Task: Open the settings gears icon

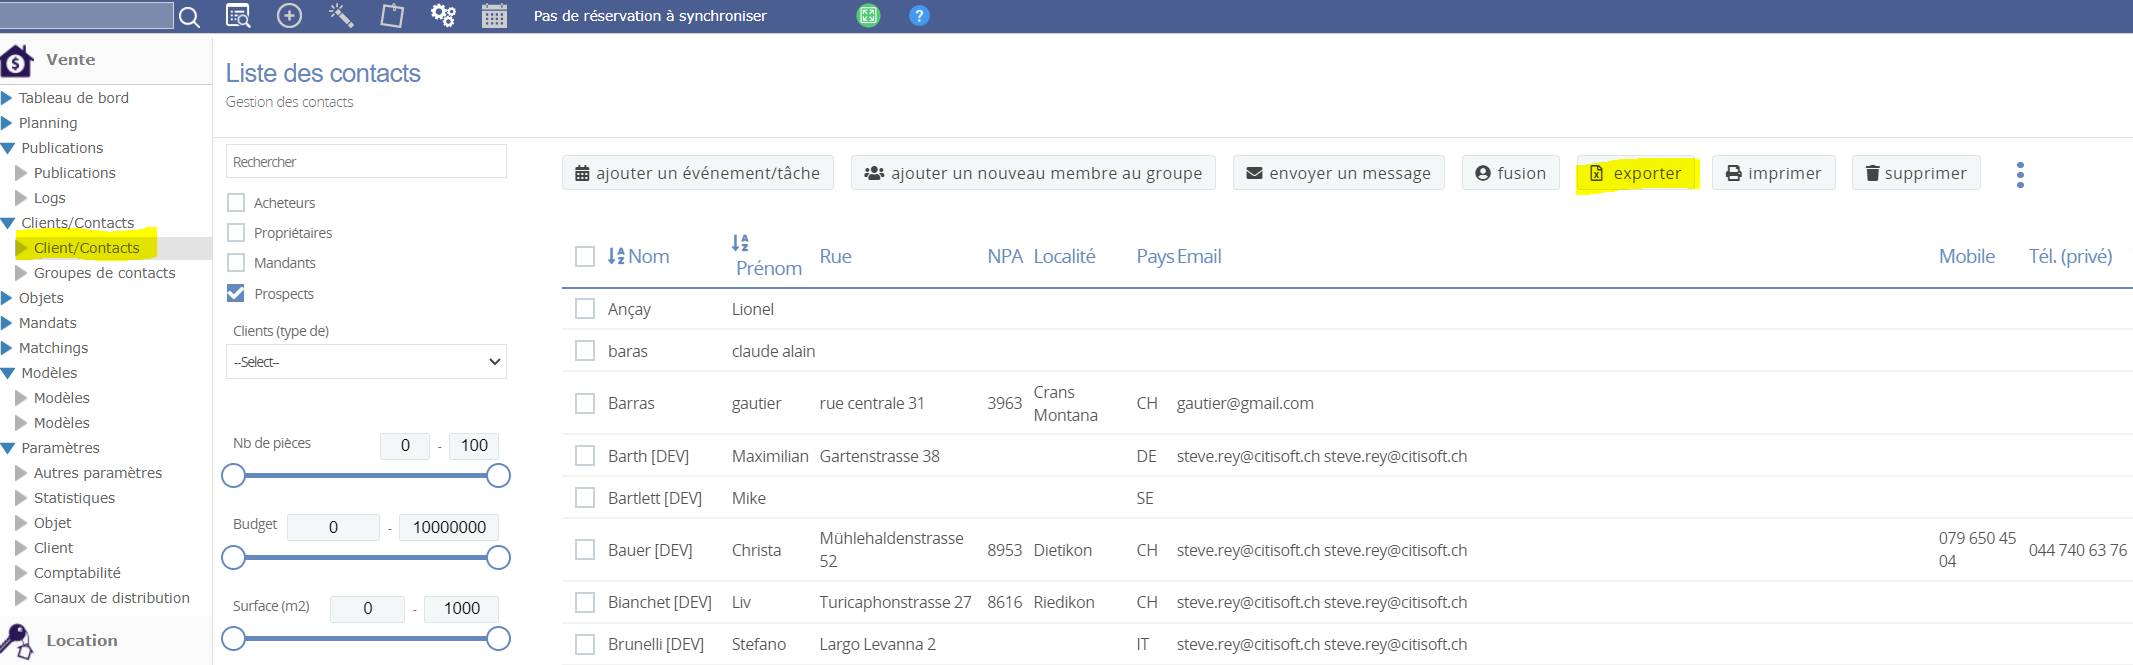Action: (443, 16)
